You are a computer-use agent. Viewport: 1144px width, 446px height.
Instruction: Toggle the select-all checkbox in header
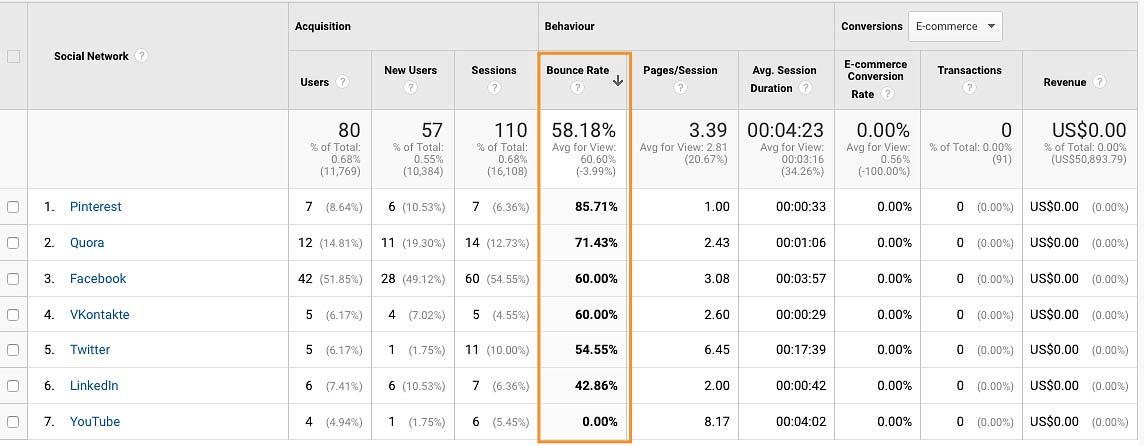[13, 56]
